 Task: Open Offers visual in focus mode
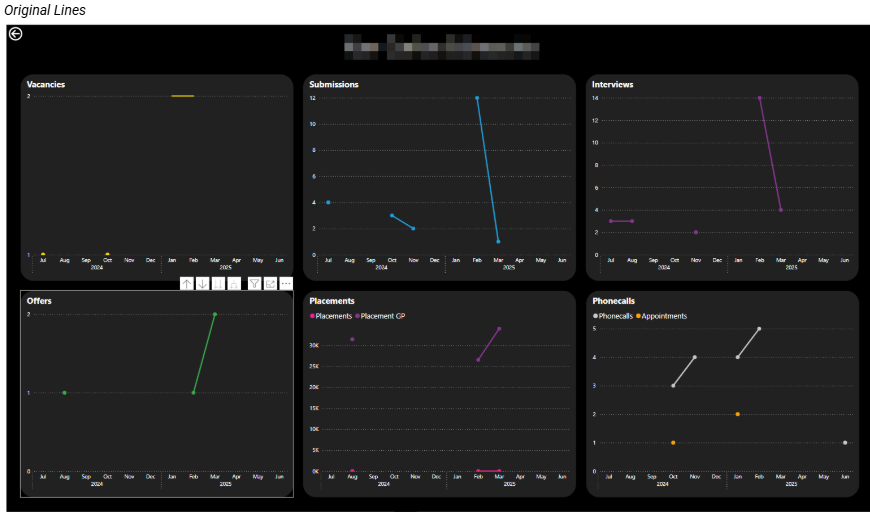pos(270,283)
